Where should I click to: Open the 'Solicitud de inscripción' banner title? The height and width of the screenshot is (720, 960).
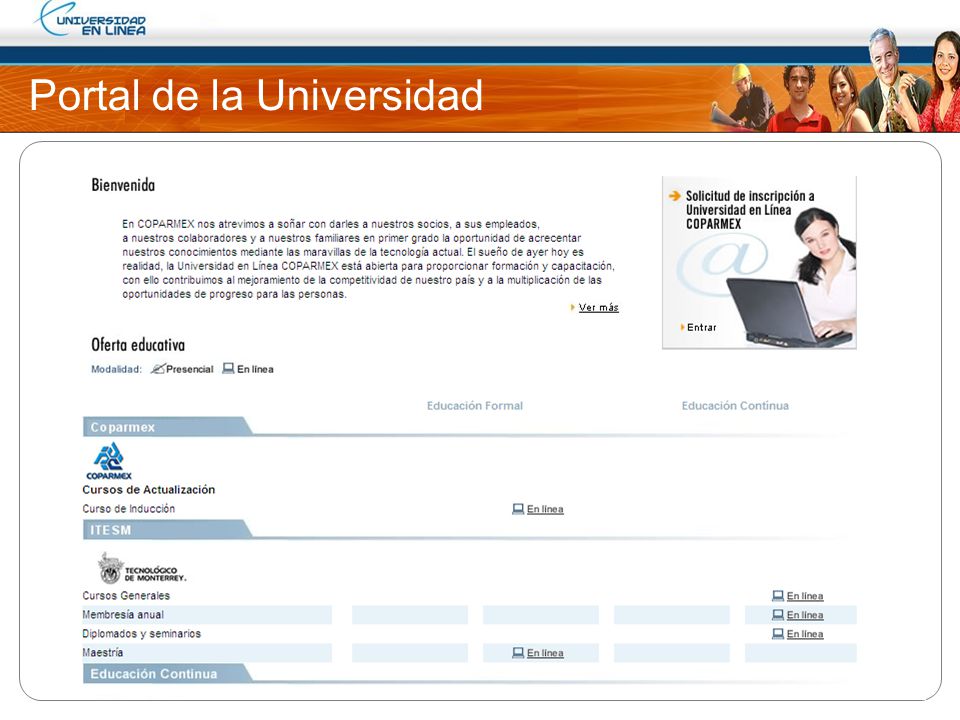(749, 210)
